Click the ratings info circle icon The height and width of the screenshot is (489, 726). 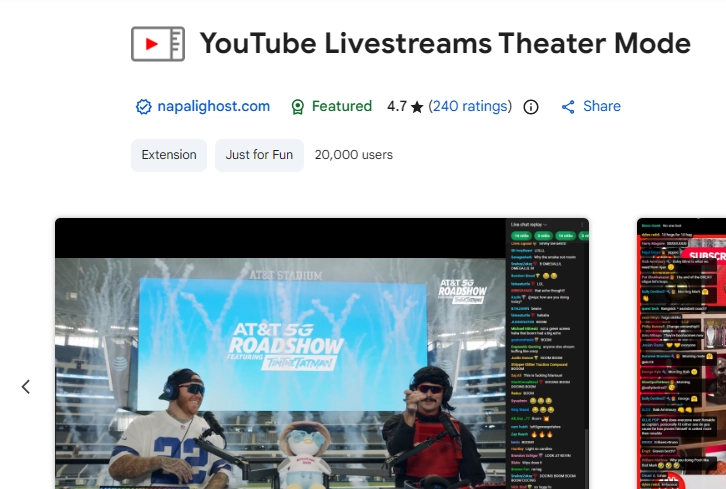tap(531, 107)
